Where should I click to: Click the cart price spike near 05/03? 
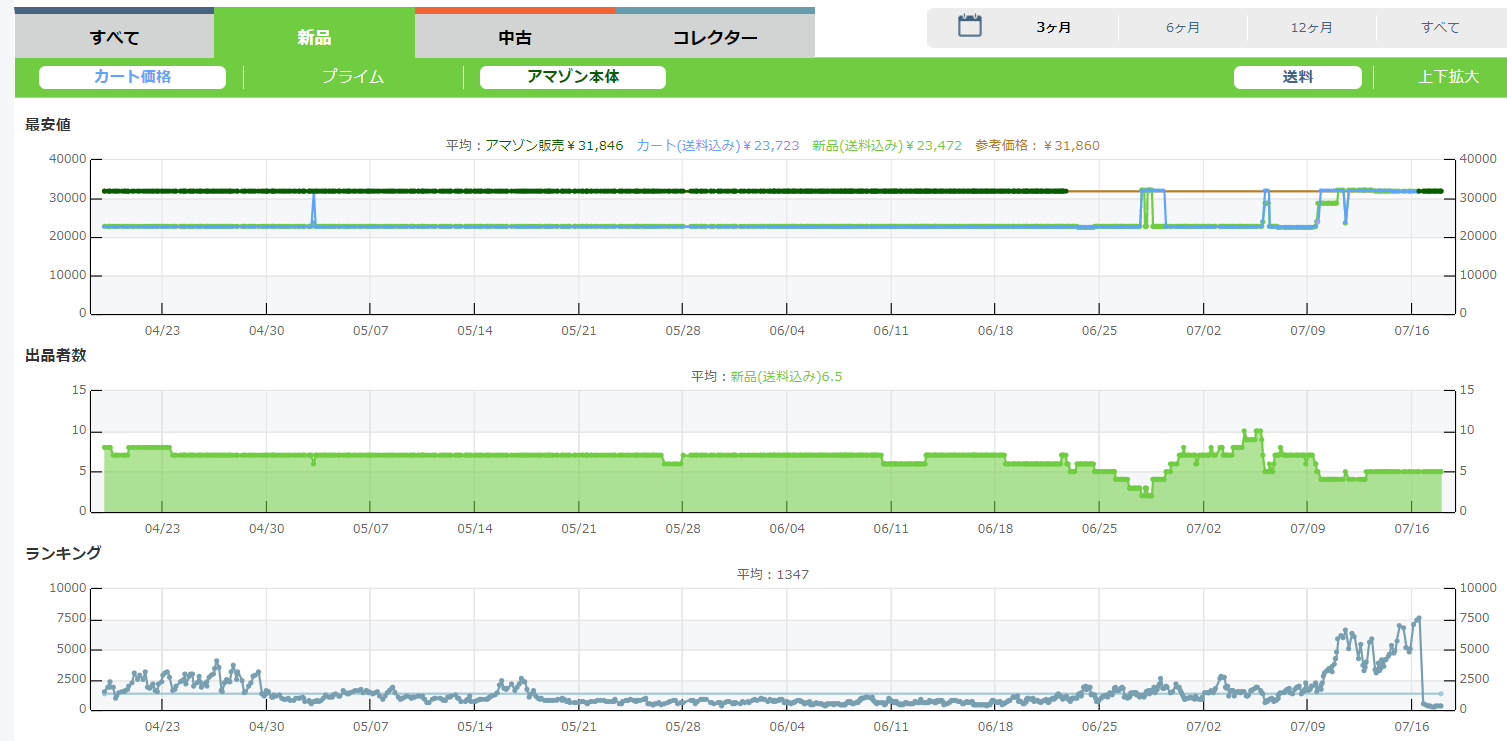[x=313, y=195]
